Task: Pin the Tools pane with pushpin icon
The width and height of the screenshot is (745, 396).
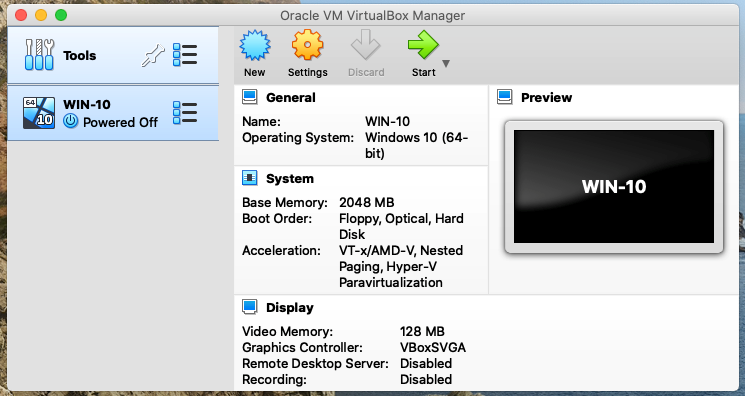Action: (x=153, y=56)
